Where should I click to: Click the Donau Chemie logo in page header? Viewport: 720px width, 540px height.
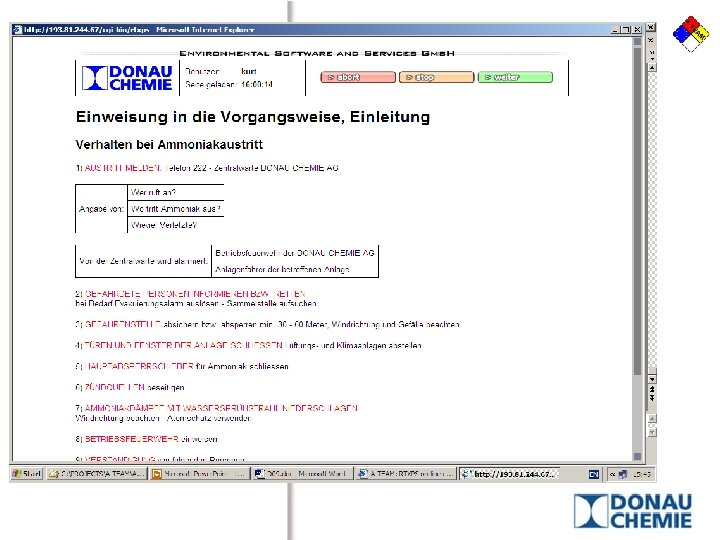[127, 78]
